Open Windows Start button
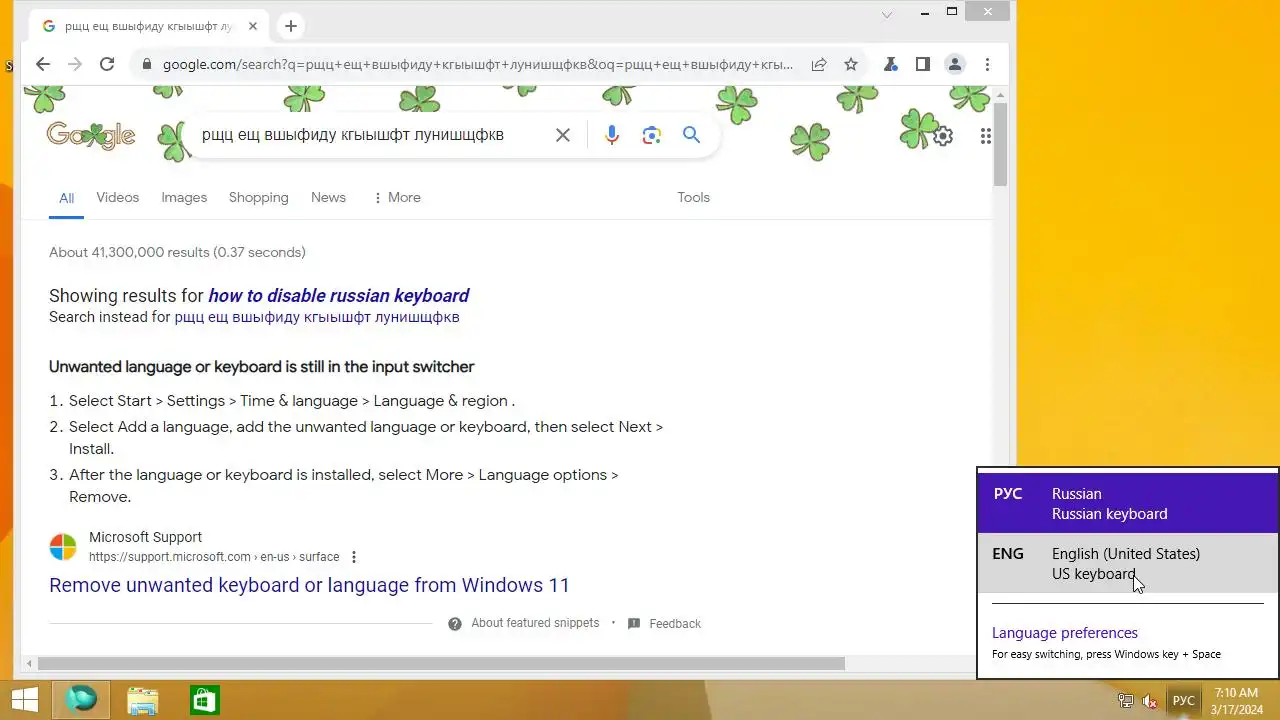The width and height of the screenshot is (1280, 720). point(25,700)
